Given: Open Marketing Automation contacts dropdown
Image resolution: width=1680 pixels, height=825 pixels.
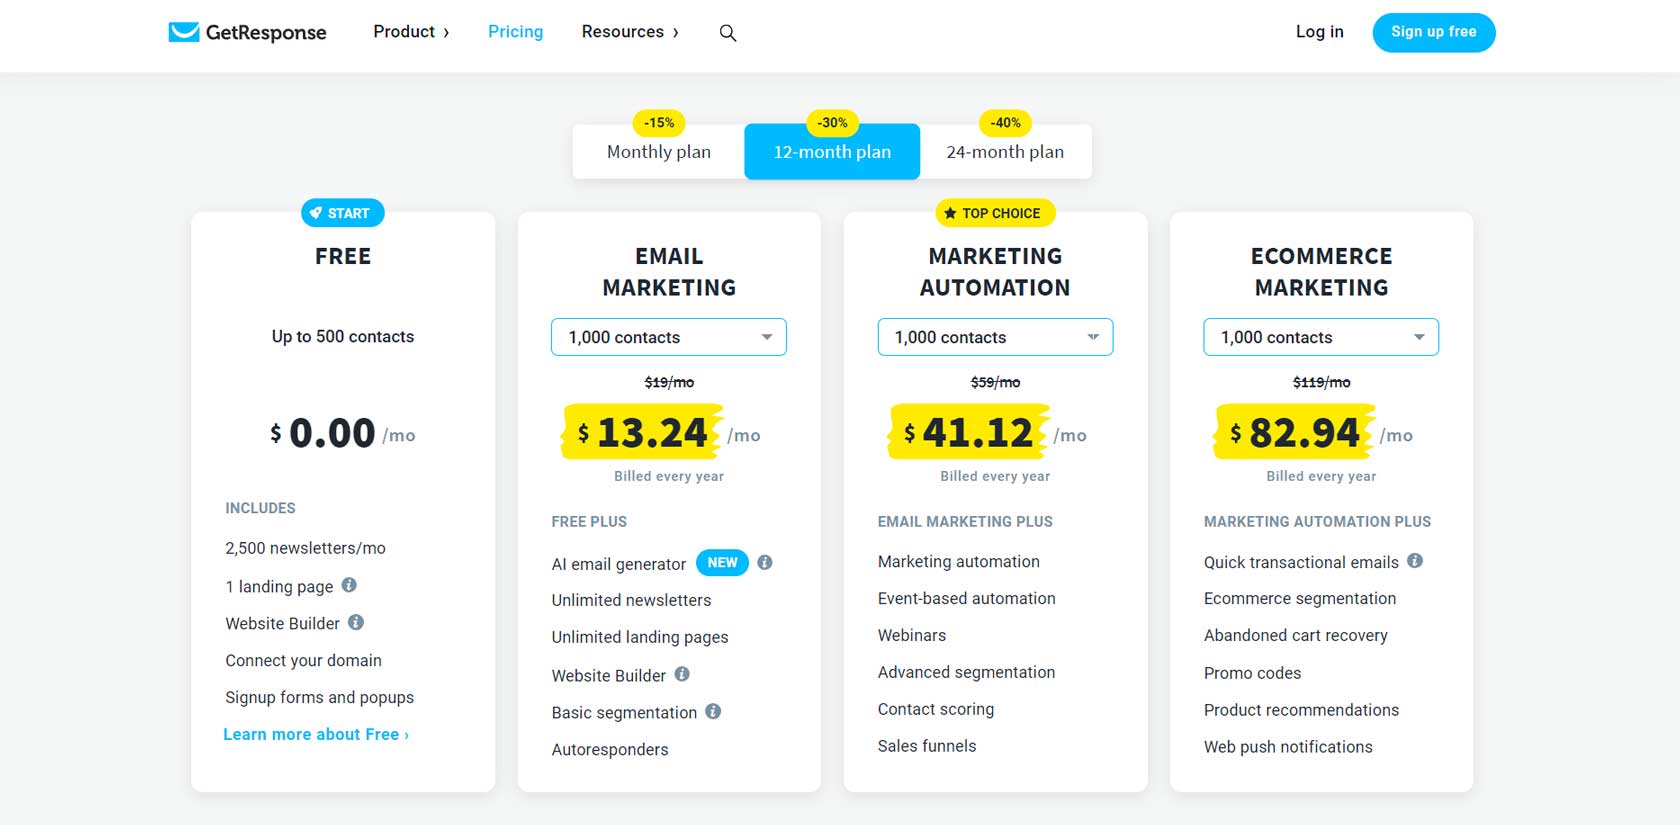Looking at the screenshot, I should 995,337.
